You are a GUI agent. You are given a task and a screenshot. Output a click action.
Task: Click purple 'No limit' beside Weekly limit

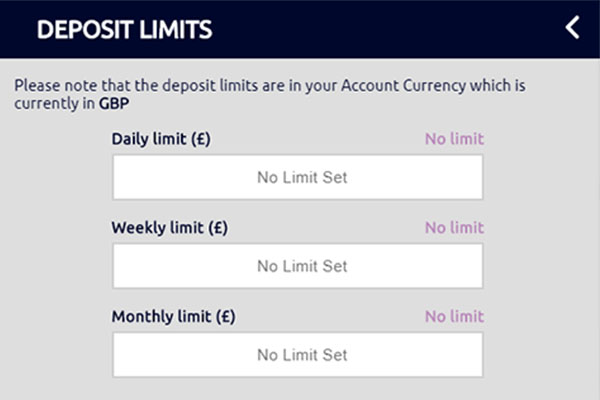(x=454, y=227)
